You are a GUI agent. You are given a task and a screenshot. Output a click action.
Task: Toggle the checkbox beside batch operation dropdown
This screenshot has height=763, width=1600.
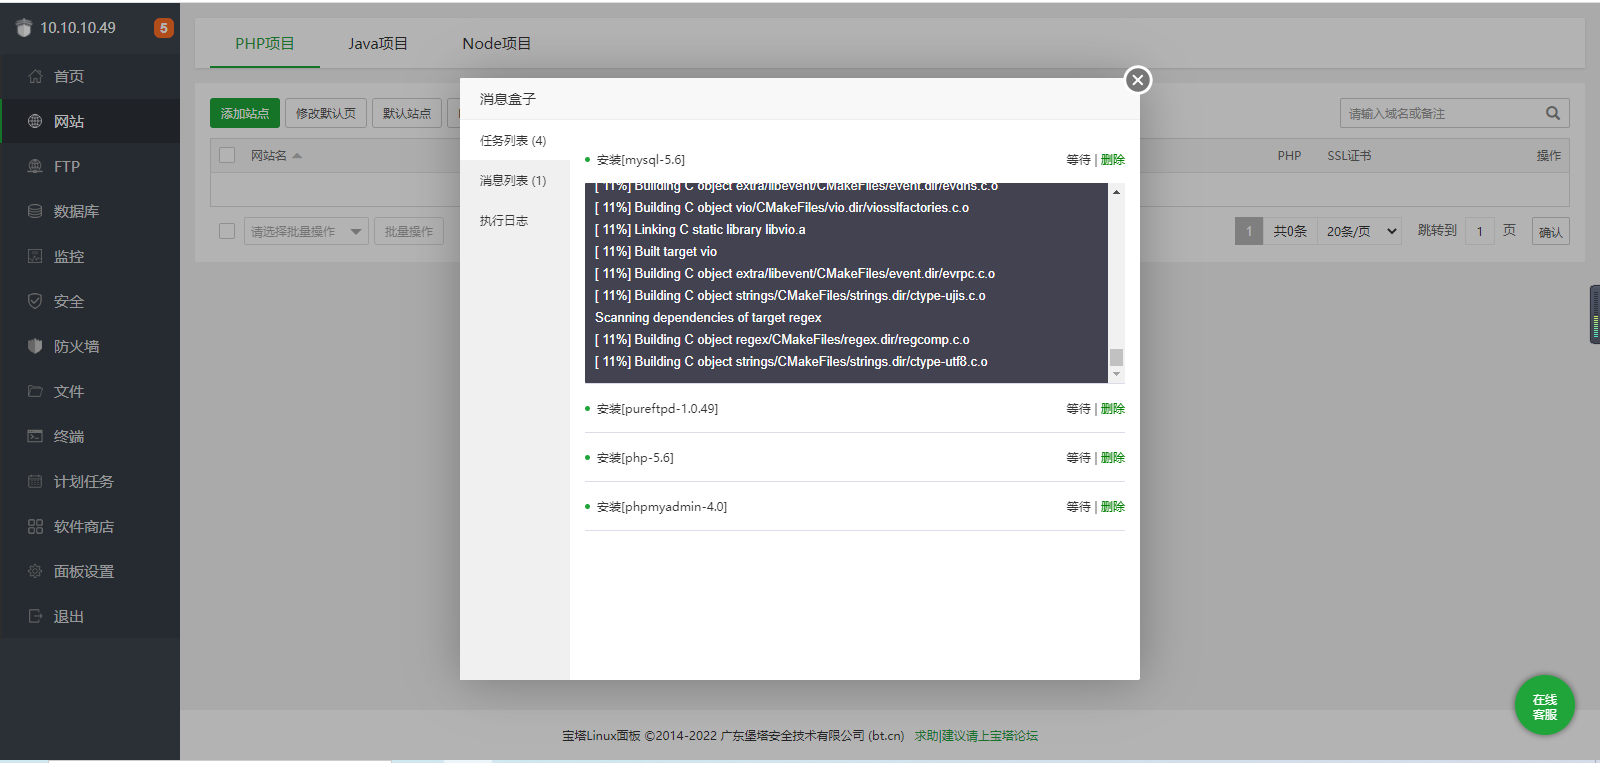coord(227,231)
